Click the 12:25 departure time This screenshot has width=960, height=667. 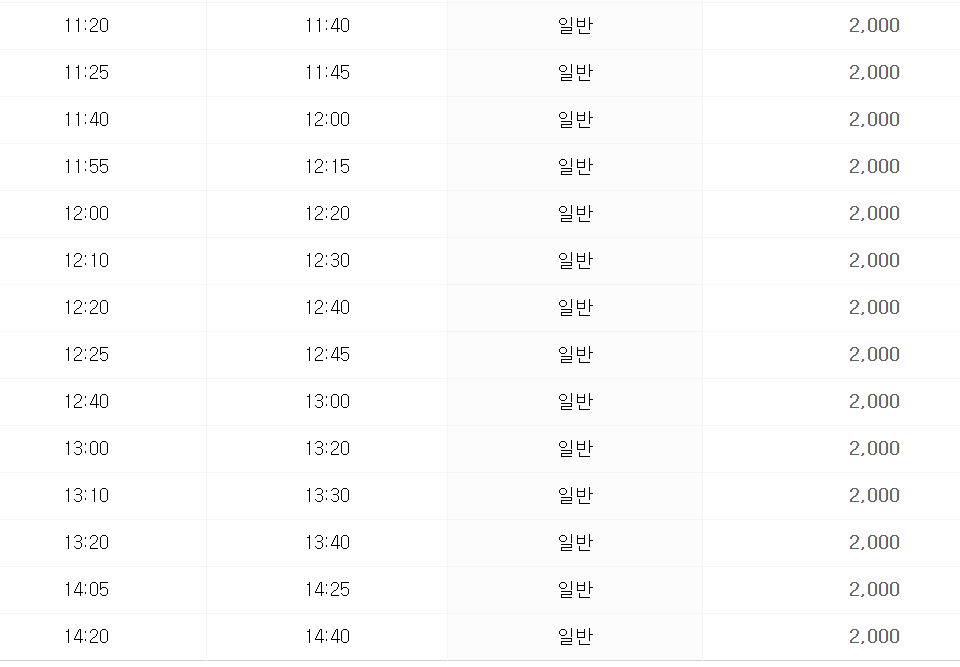coord(86,354)
